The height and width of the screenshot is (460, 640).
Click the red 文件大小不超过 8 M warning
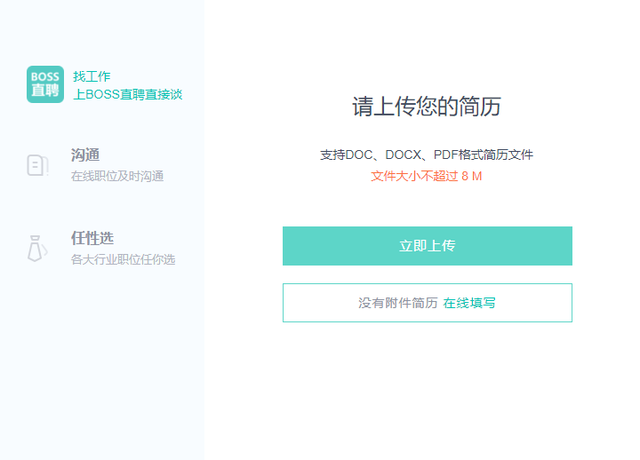coord(427,176)
